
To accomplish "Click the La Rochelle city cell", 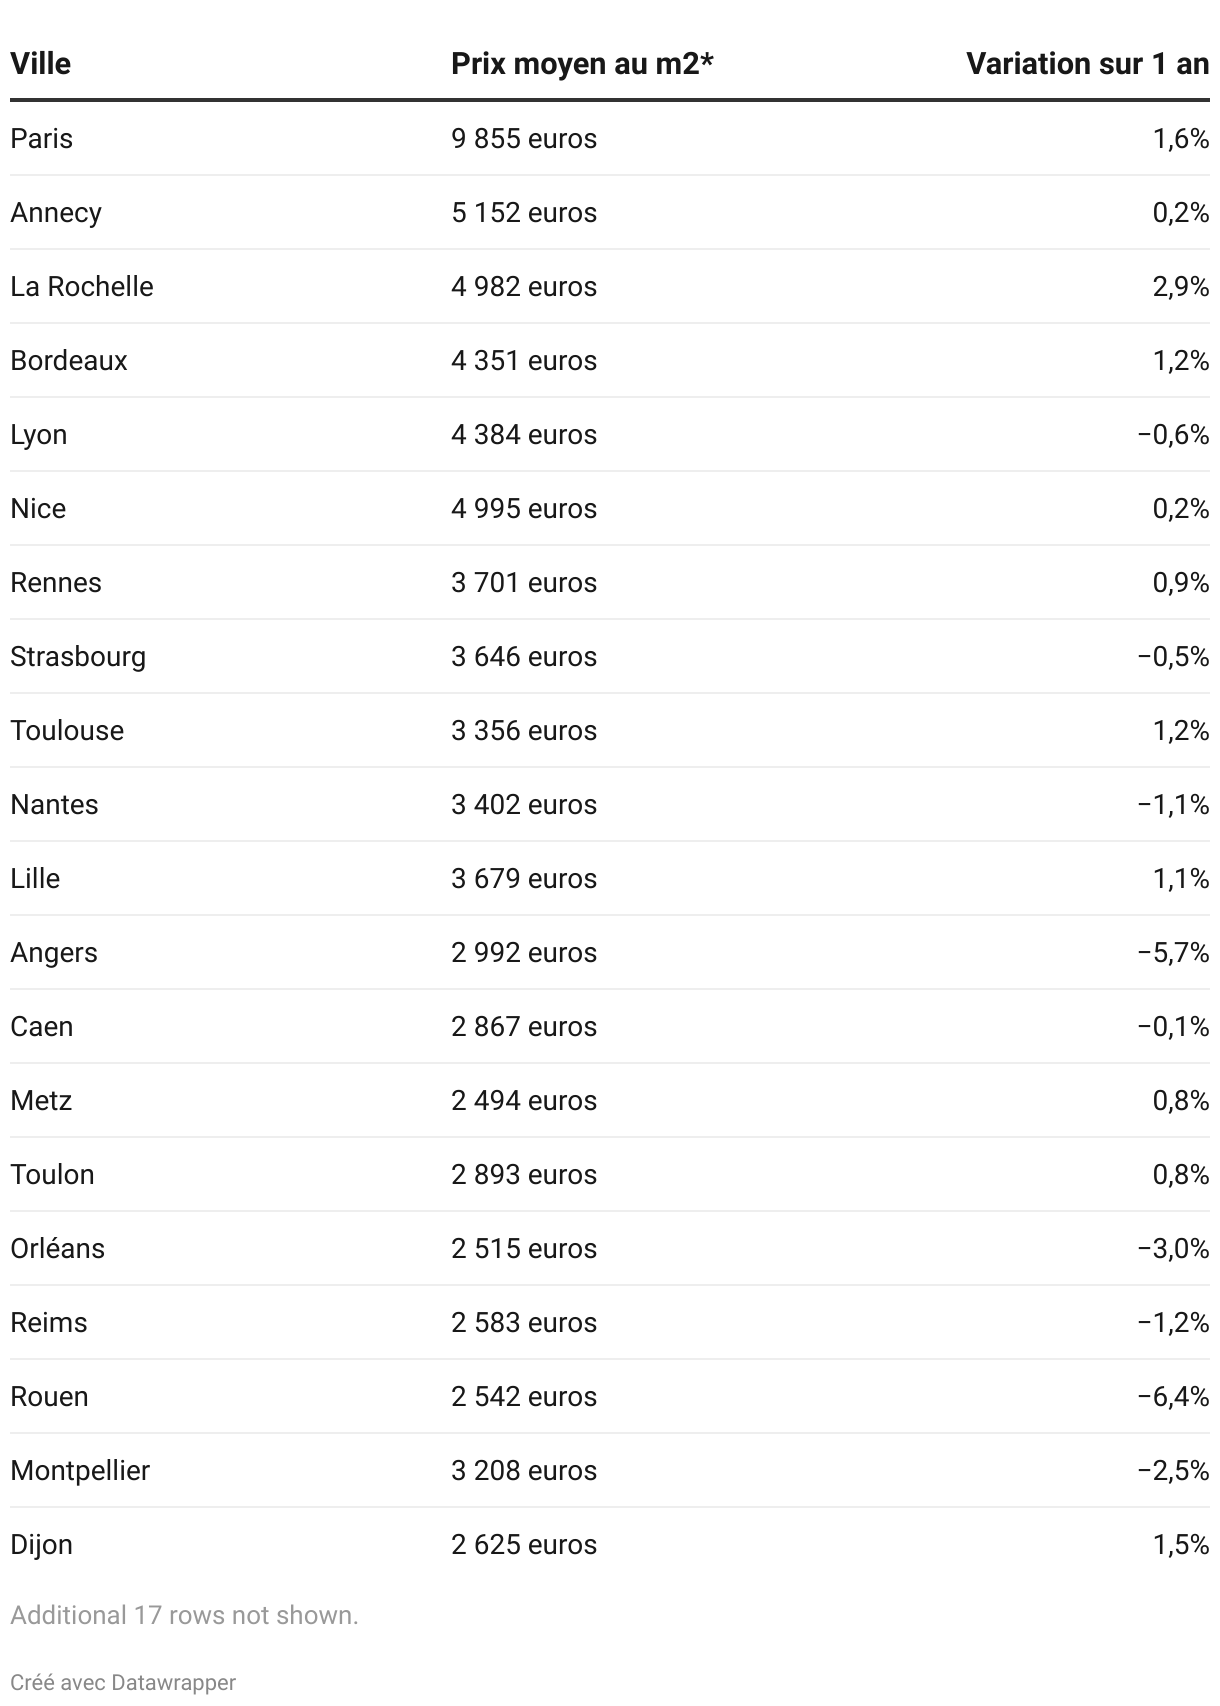I will tap(82, 286).
